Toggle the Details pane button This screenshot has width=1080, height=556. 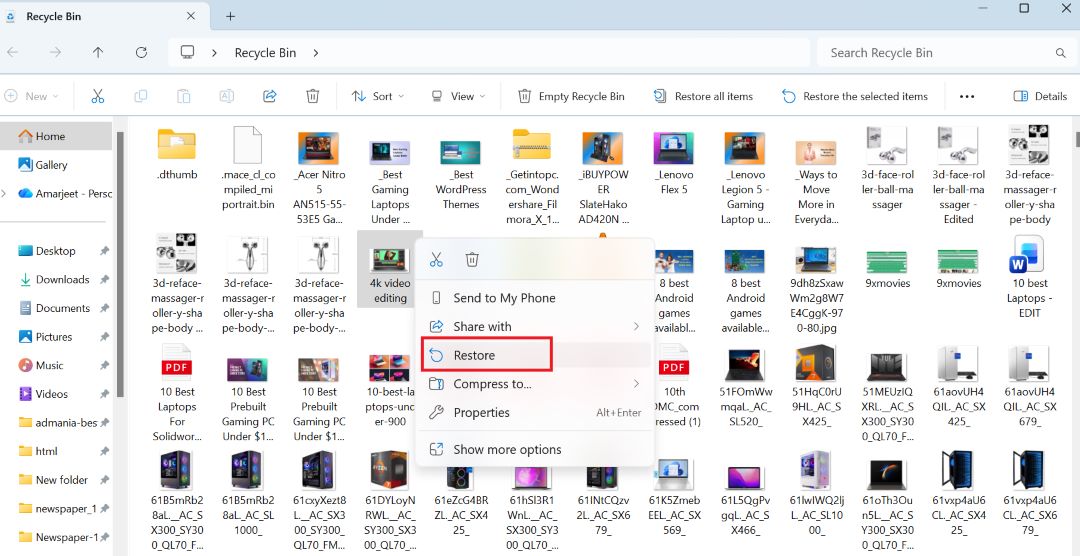tap(1040, 96)
